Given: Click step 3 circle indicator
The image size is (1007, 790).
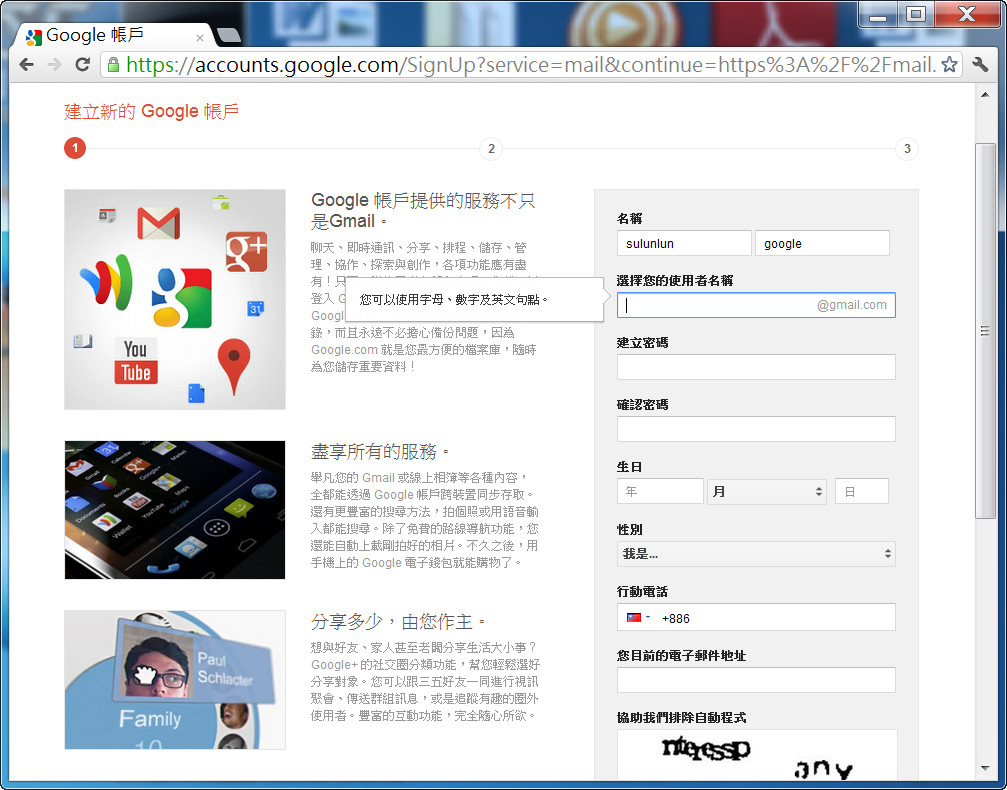Looking at the screenshot, I should 907,148.
